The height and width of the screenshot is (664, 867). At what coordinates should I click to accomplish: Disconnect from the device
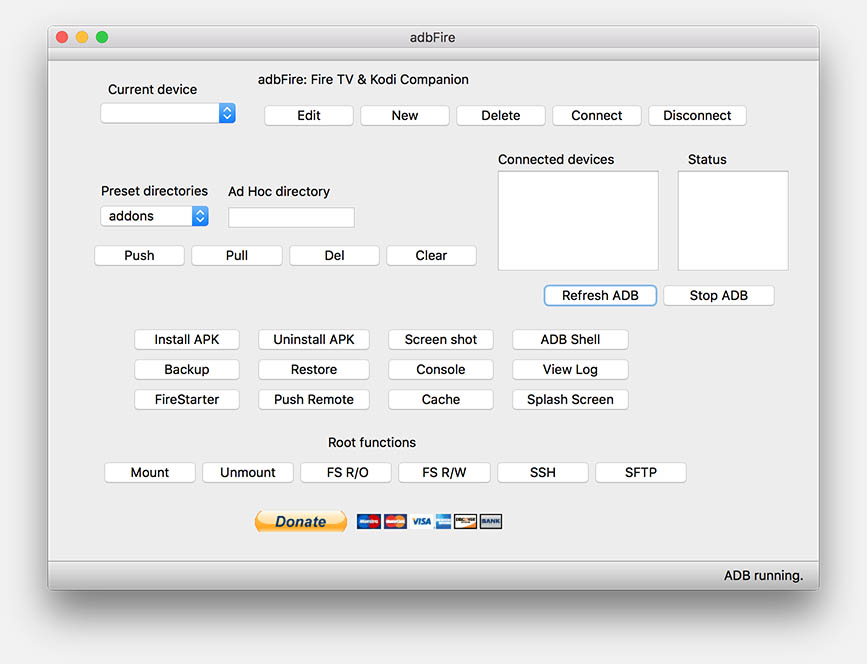[x=697, y=116]
